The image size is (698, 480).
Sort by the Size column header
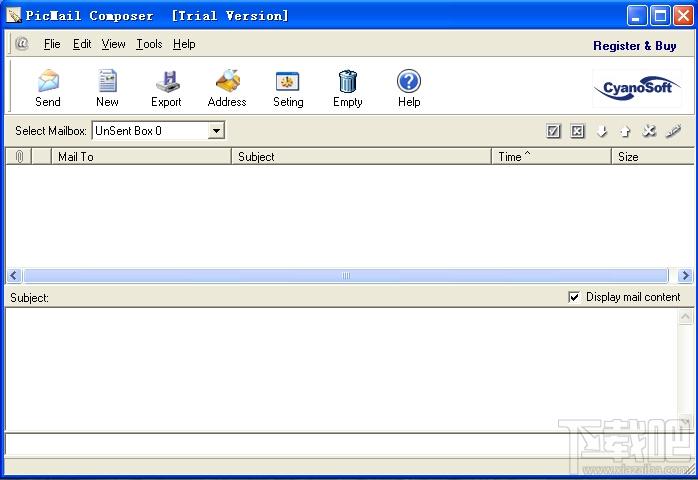click(653, 157)
